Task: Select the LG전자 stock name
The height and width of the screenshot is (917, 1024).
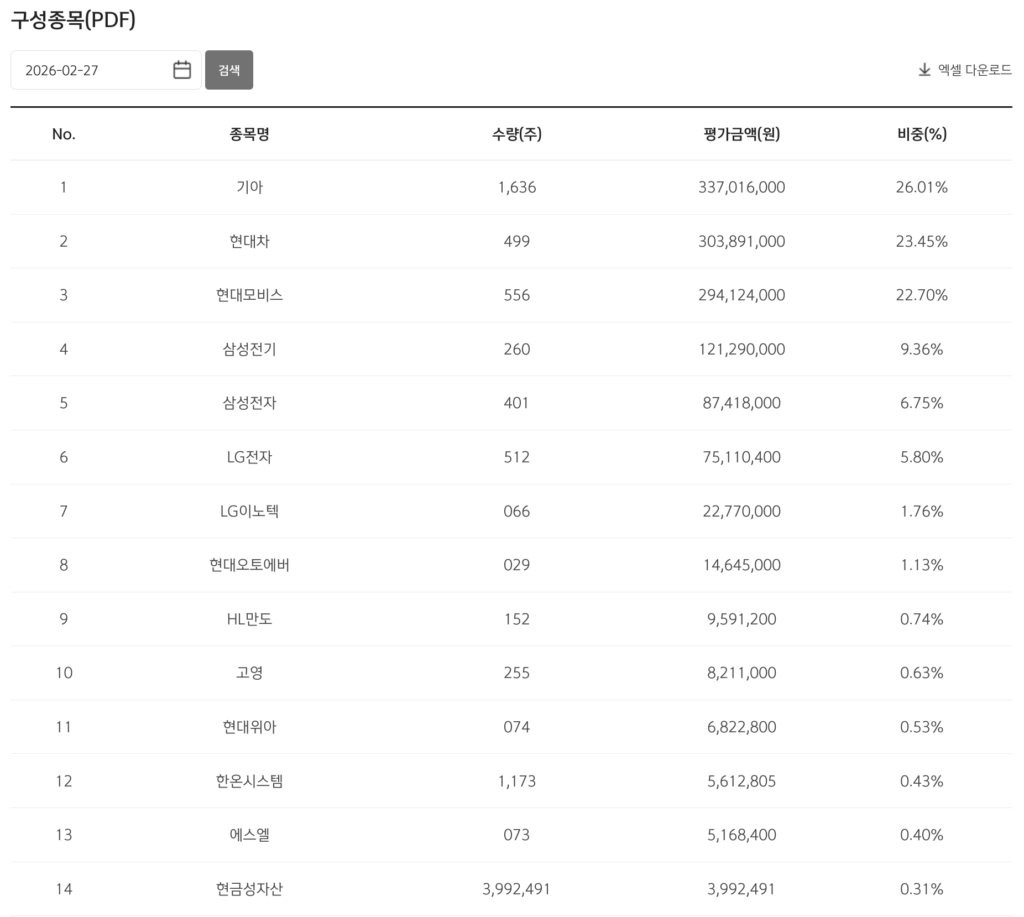Action: (x=249, y=457)
